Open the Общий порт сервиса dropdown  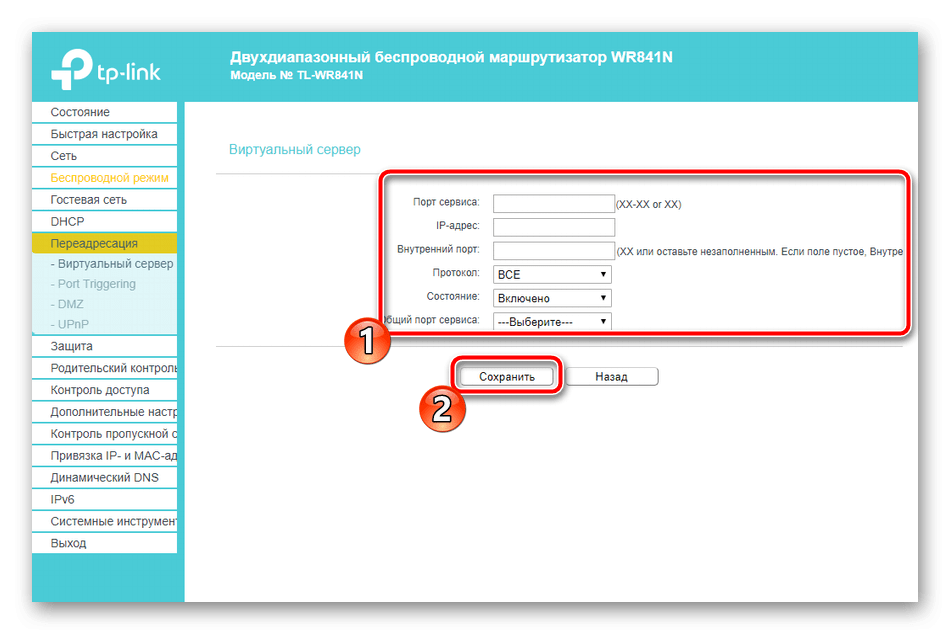pos(552,322)
